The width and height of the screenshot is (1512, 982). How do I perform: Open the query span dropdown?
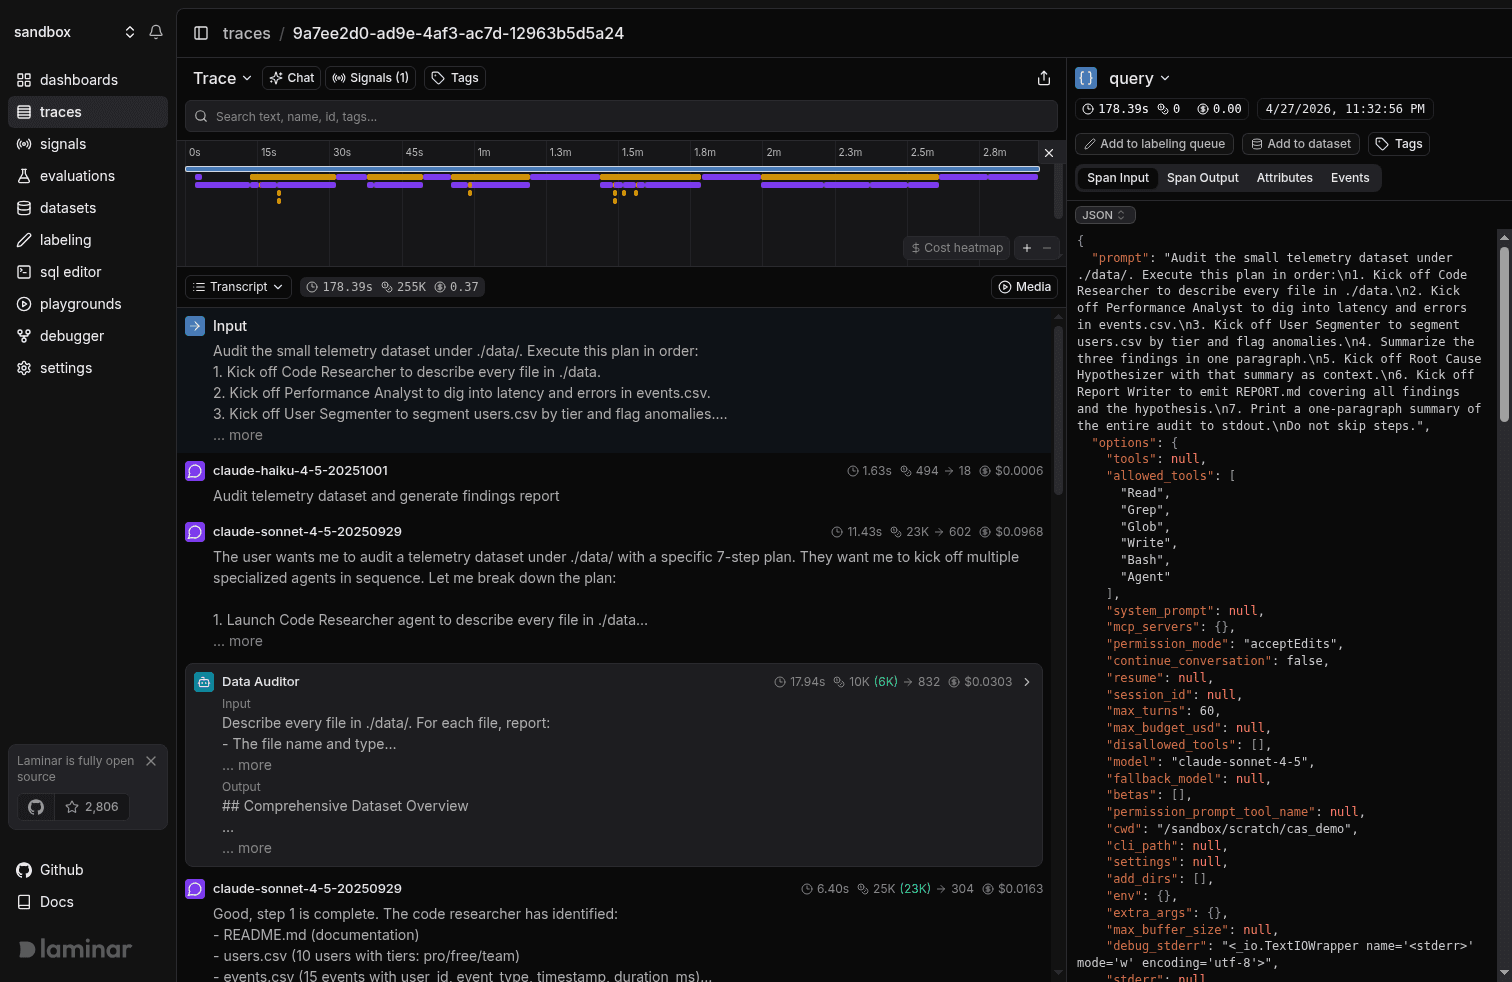click(1139, 78)
